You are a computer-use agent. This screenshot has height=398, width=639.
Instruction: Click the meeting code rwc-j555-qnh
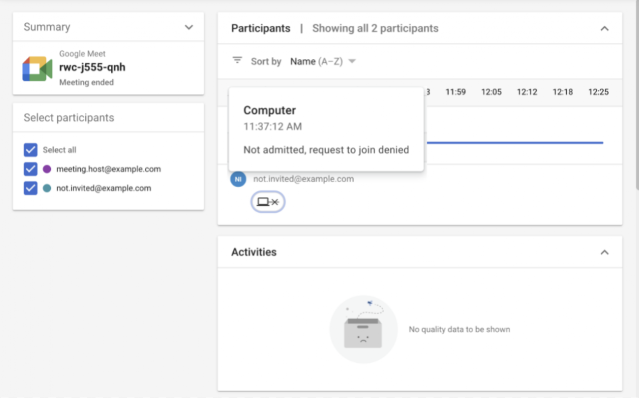pos(92,67)
